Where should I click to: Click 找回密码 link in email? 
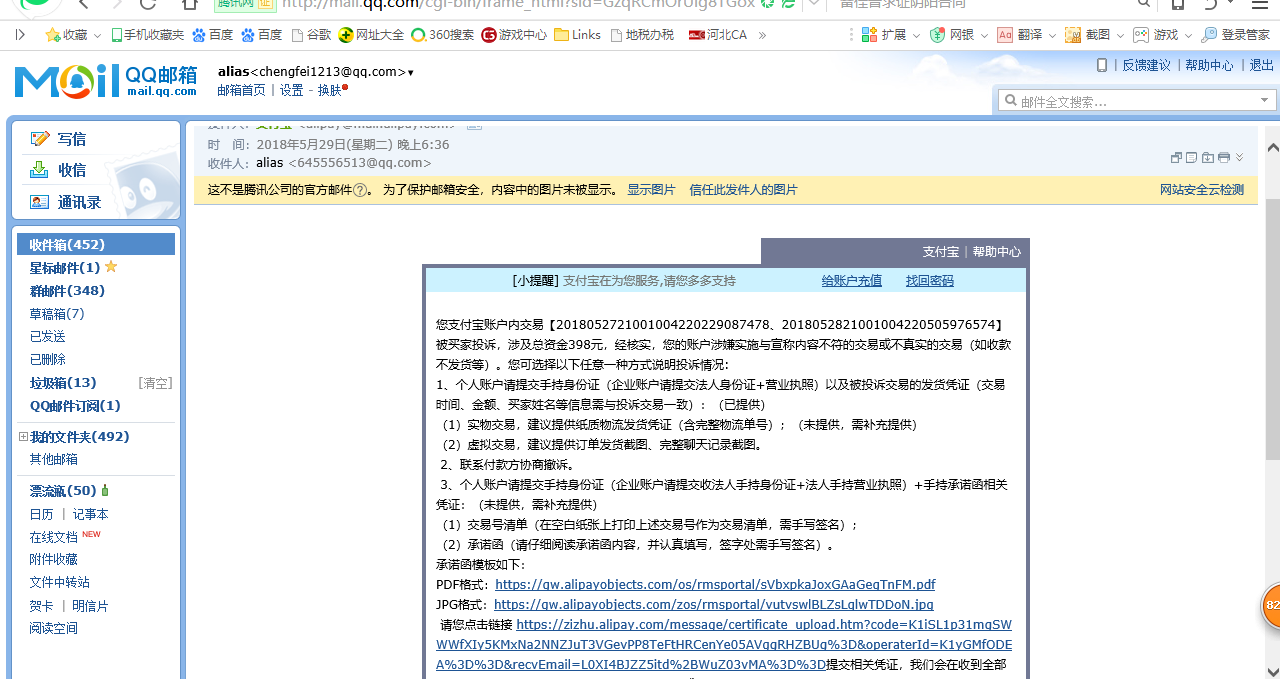930,281
